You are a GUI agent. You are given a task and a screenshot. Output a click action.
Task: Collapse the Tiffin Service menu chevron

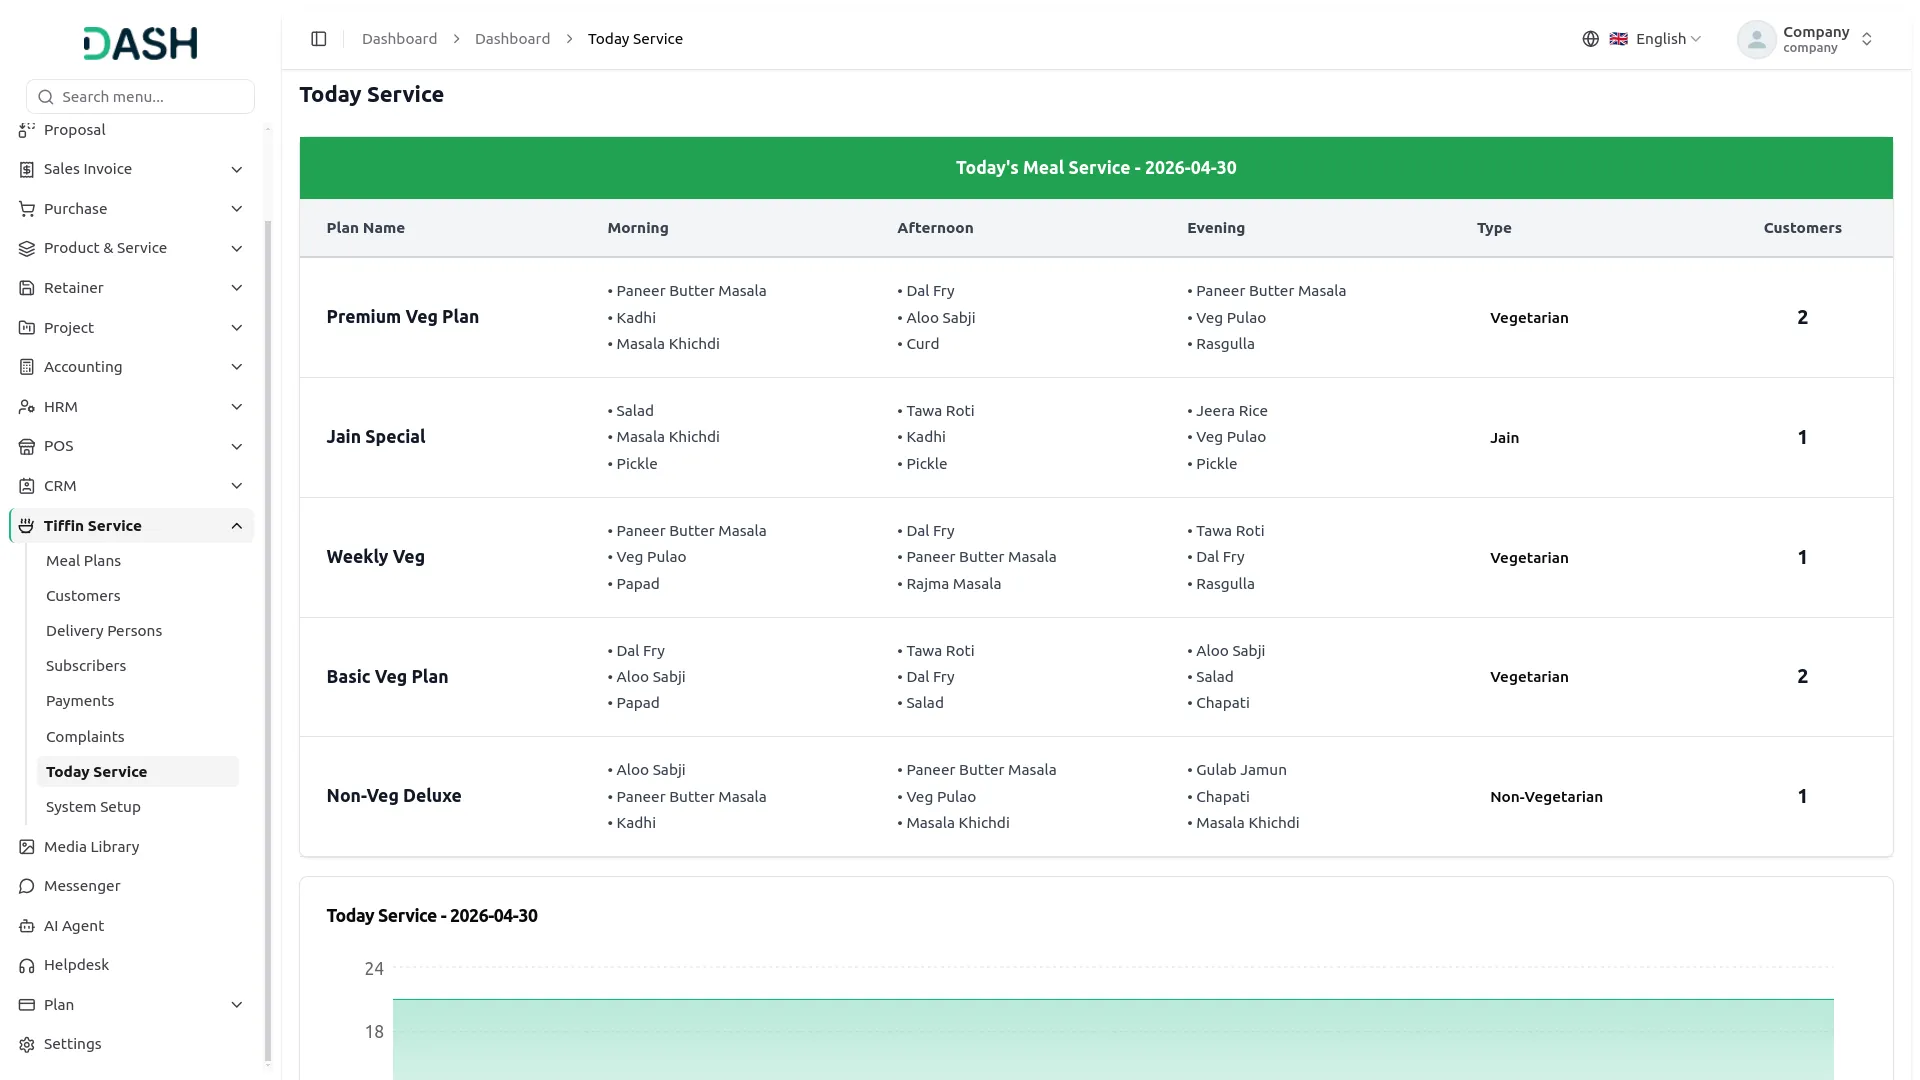(x=237, y=526)
